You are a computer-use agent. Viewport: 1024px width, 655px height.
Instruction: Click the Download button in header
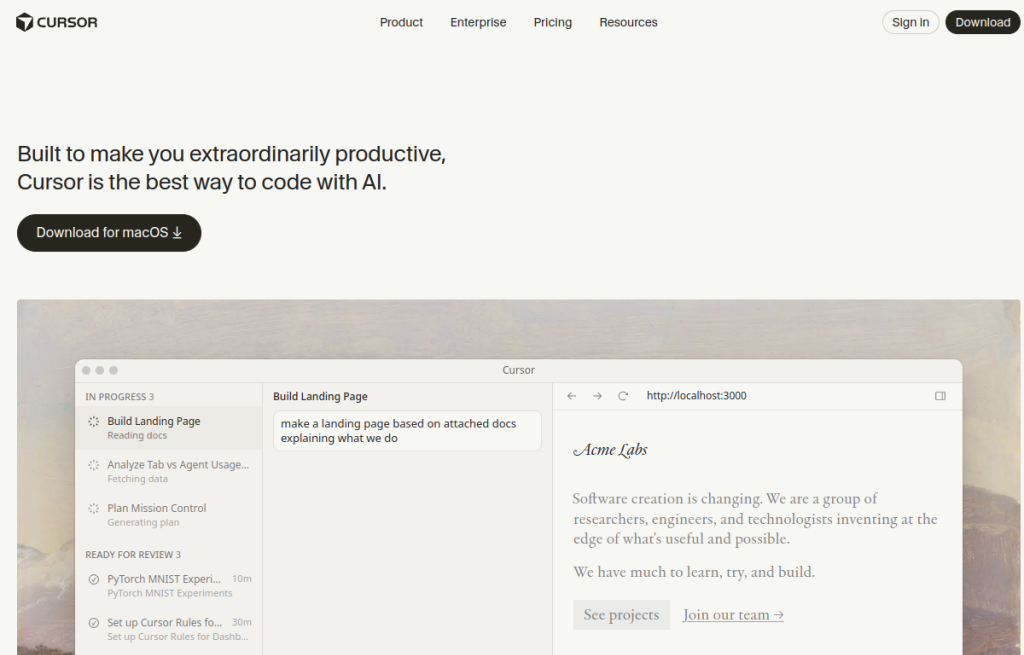click(x=982, y=22)
